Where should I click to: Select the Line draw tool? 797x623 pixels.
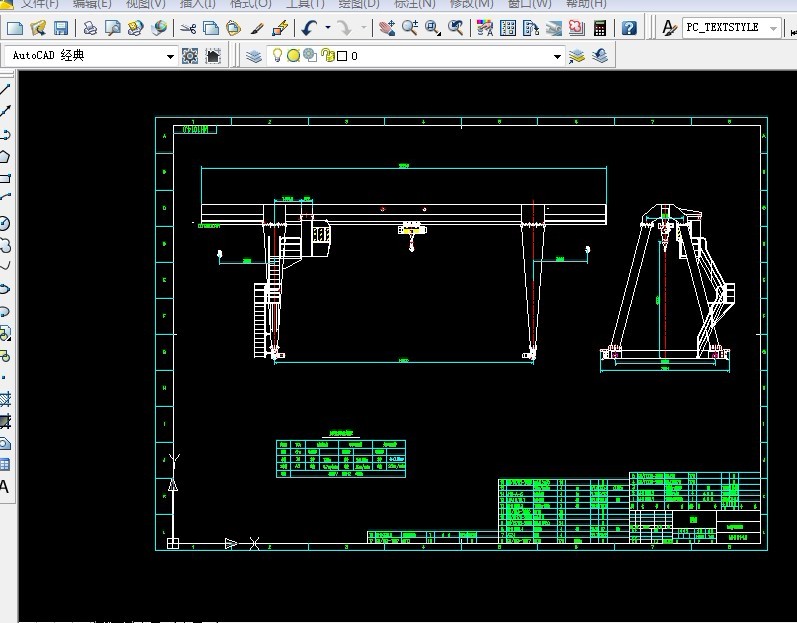[5, 90]
